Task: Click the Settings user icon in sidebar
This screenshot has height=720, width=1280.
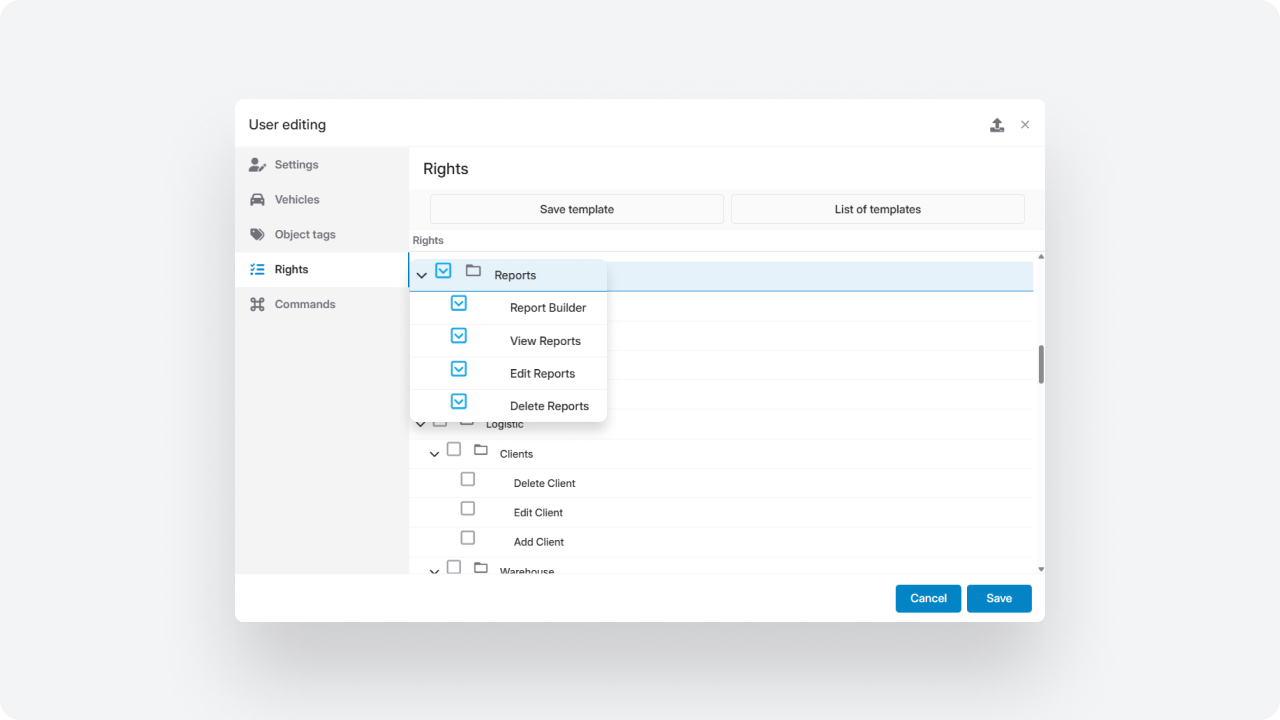Action: click(x=257, y=165)
